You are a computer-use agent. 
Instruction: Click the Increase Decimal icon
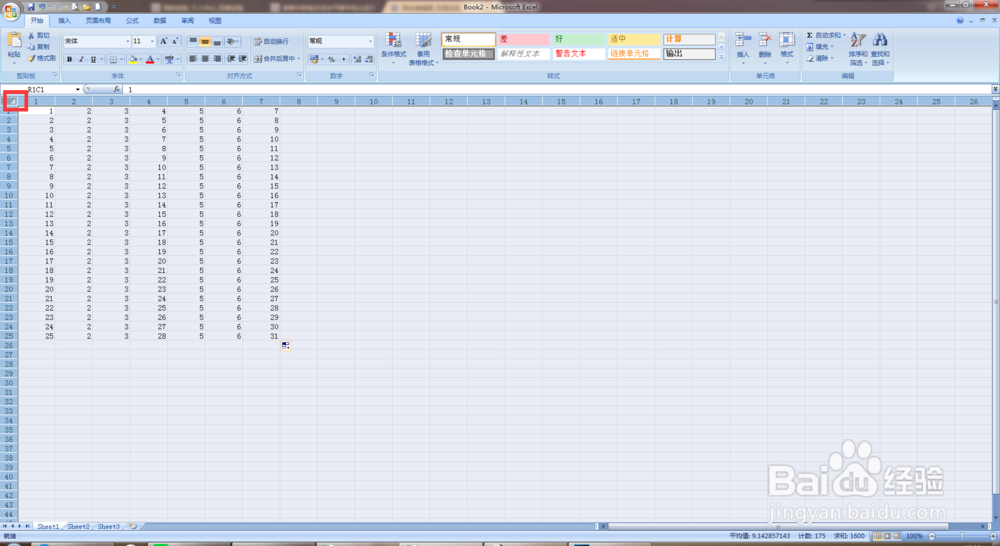(x=357, y=59)
